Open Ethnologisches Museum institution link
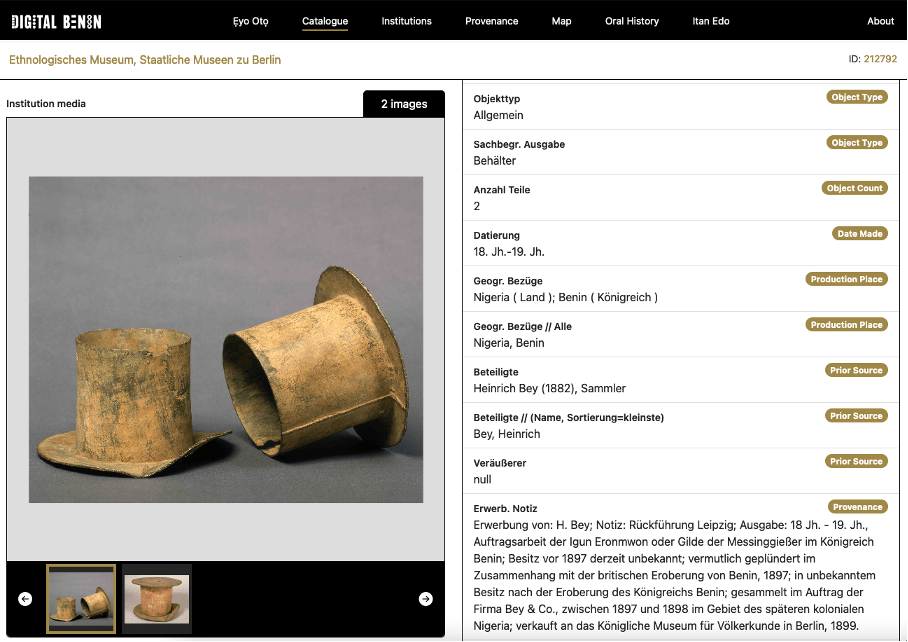The width and height of the screenshot is (908, 642). (145, 60)
